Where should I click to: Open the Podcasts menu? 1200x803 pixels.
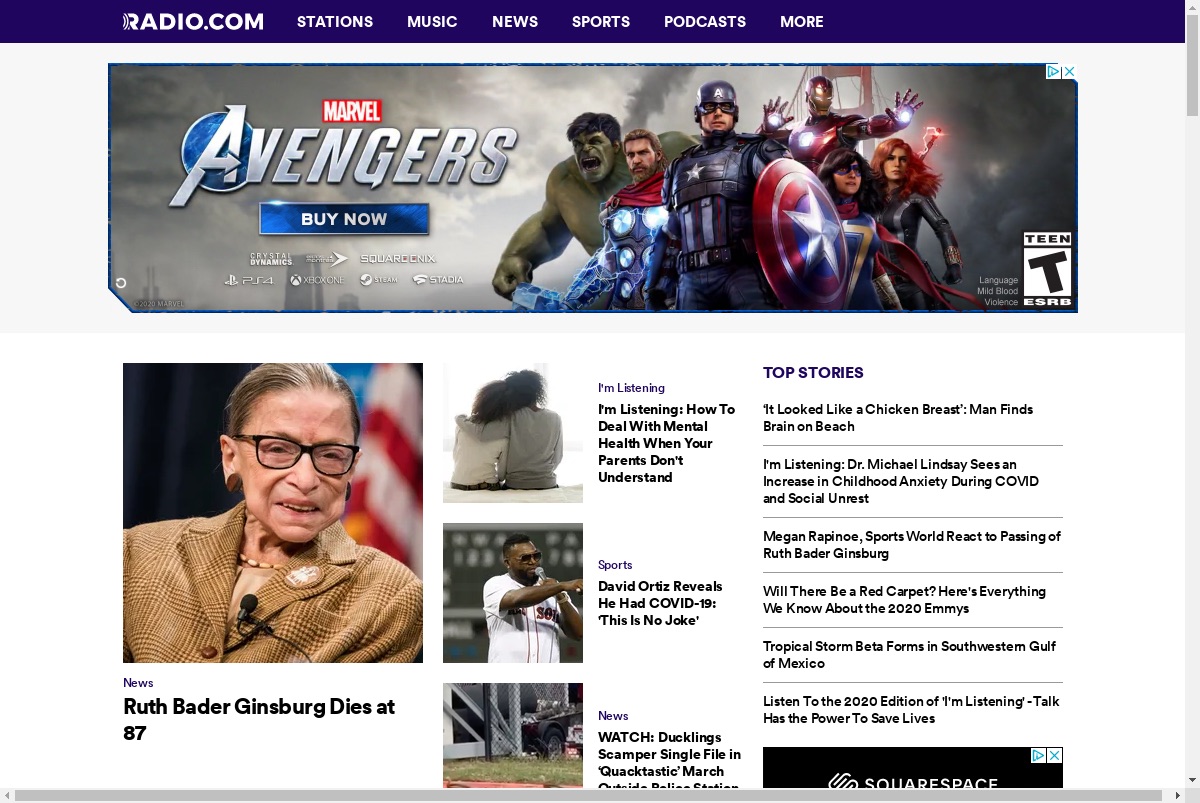705,21
